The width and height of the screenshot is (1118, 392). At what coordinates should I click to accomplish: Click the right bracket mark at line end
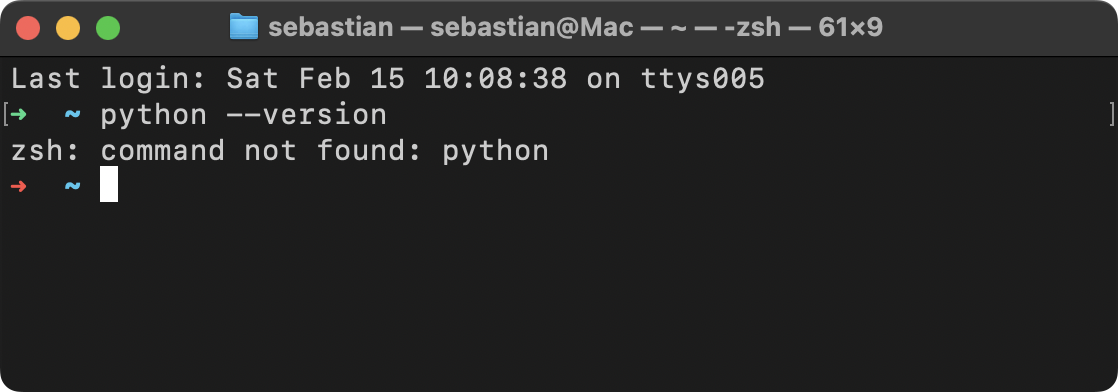1112,115
